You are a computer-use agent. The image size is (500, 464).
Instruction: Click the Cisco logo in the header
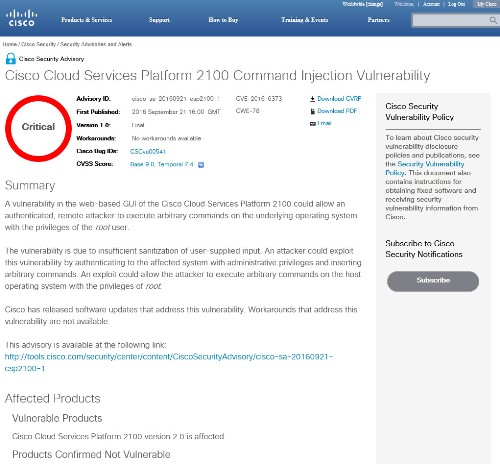[x=21, y=18]
